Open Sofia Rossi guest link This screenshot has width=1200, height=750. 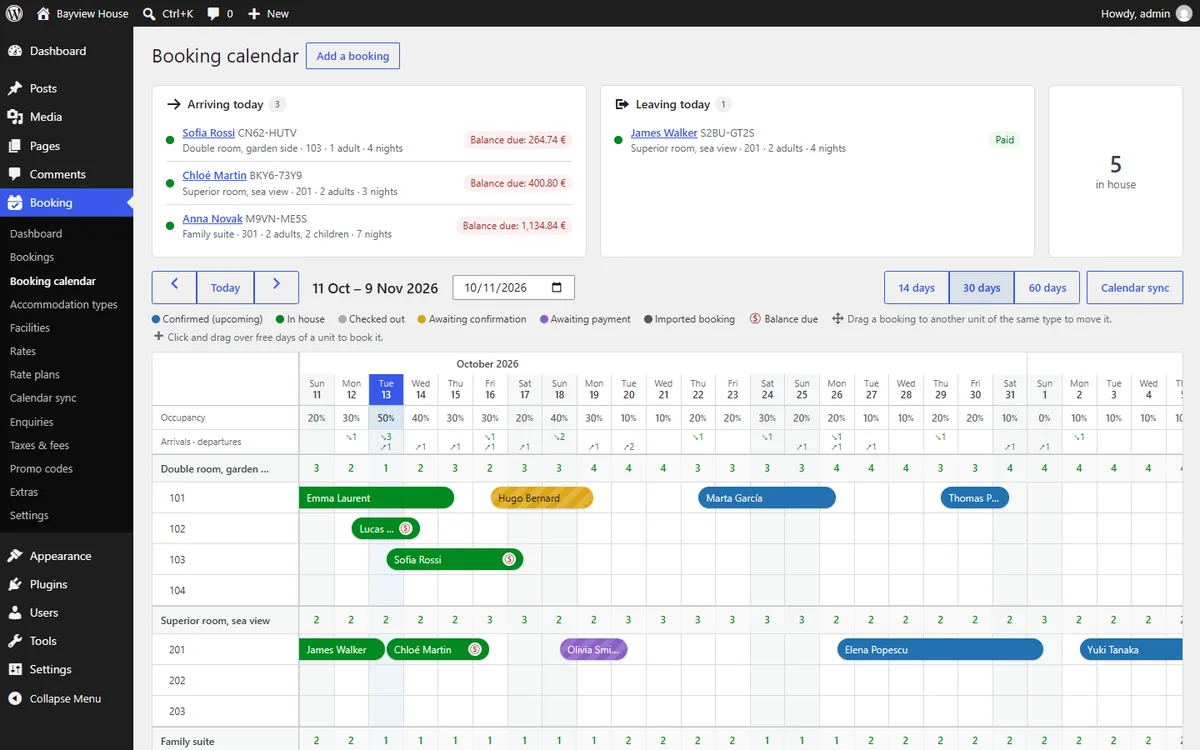[x=209, y=133]
